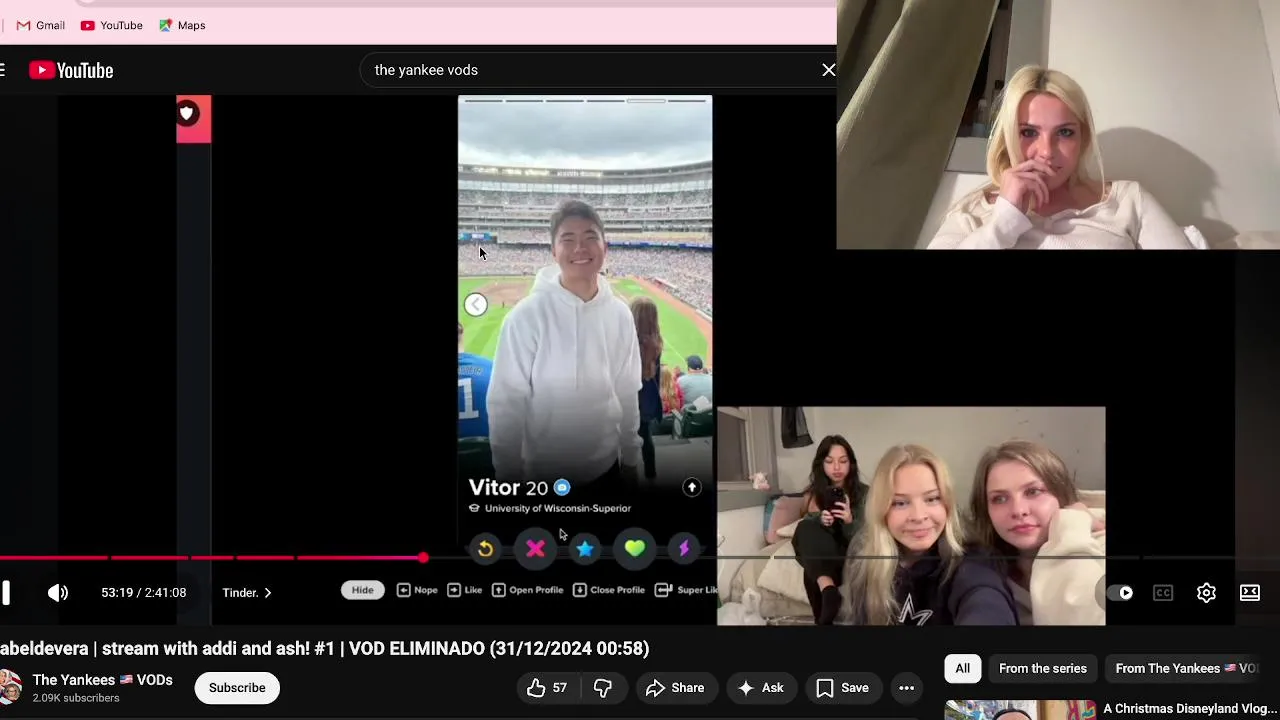
Task: Click the Ask button
Action: pyautogui.click(x=761, y=688)
